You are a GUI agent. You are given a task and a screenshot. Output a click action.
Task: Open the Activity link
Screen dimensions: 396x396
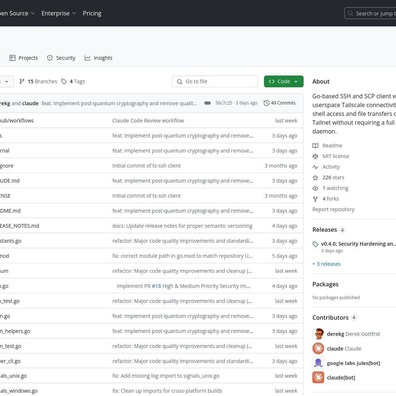tap(331, 167)
